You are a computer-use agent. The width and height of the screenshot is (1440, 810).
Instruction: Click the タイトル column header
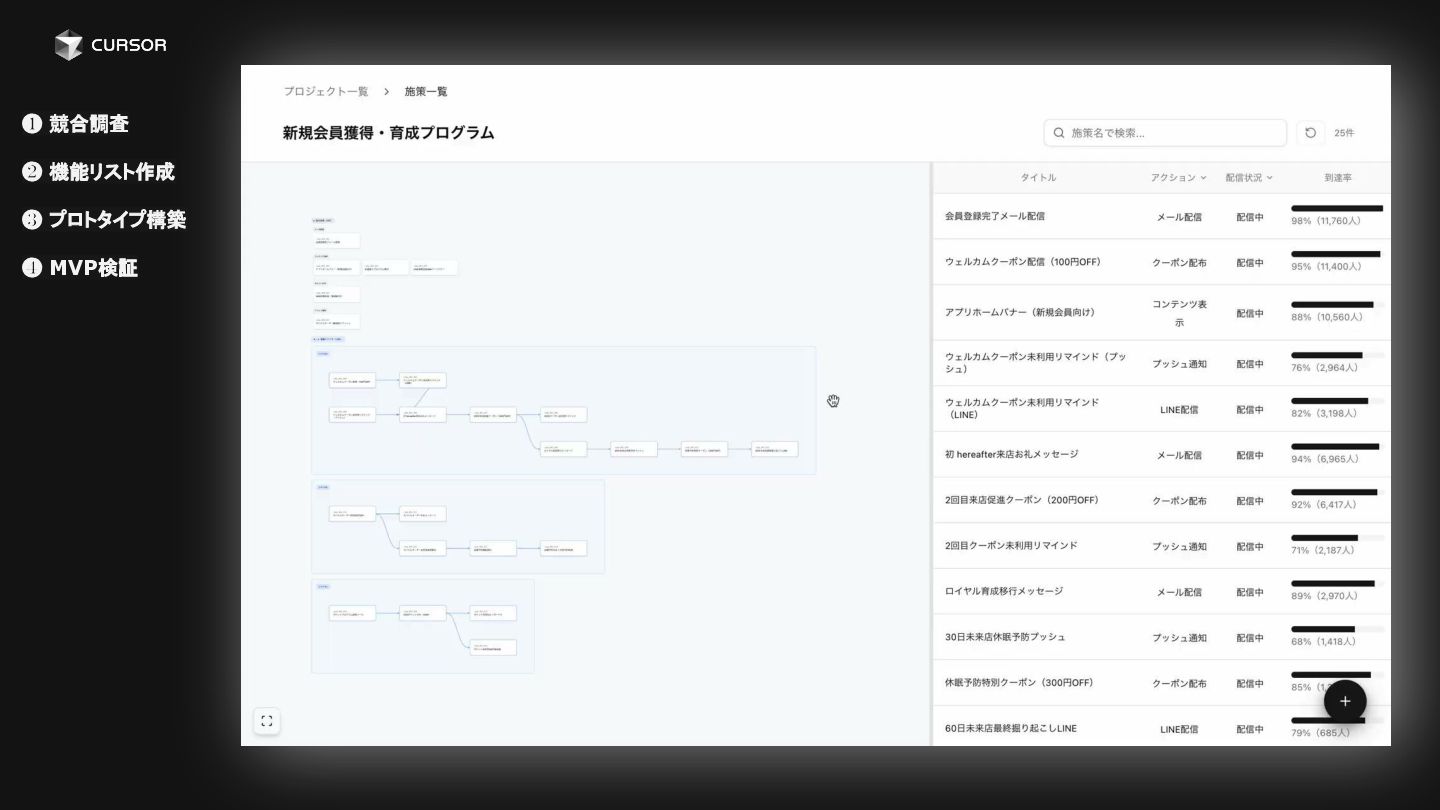coord(1038,178)
